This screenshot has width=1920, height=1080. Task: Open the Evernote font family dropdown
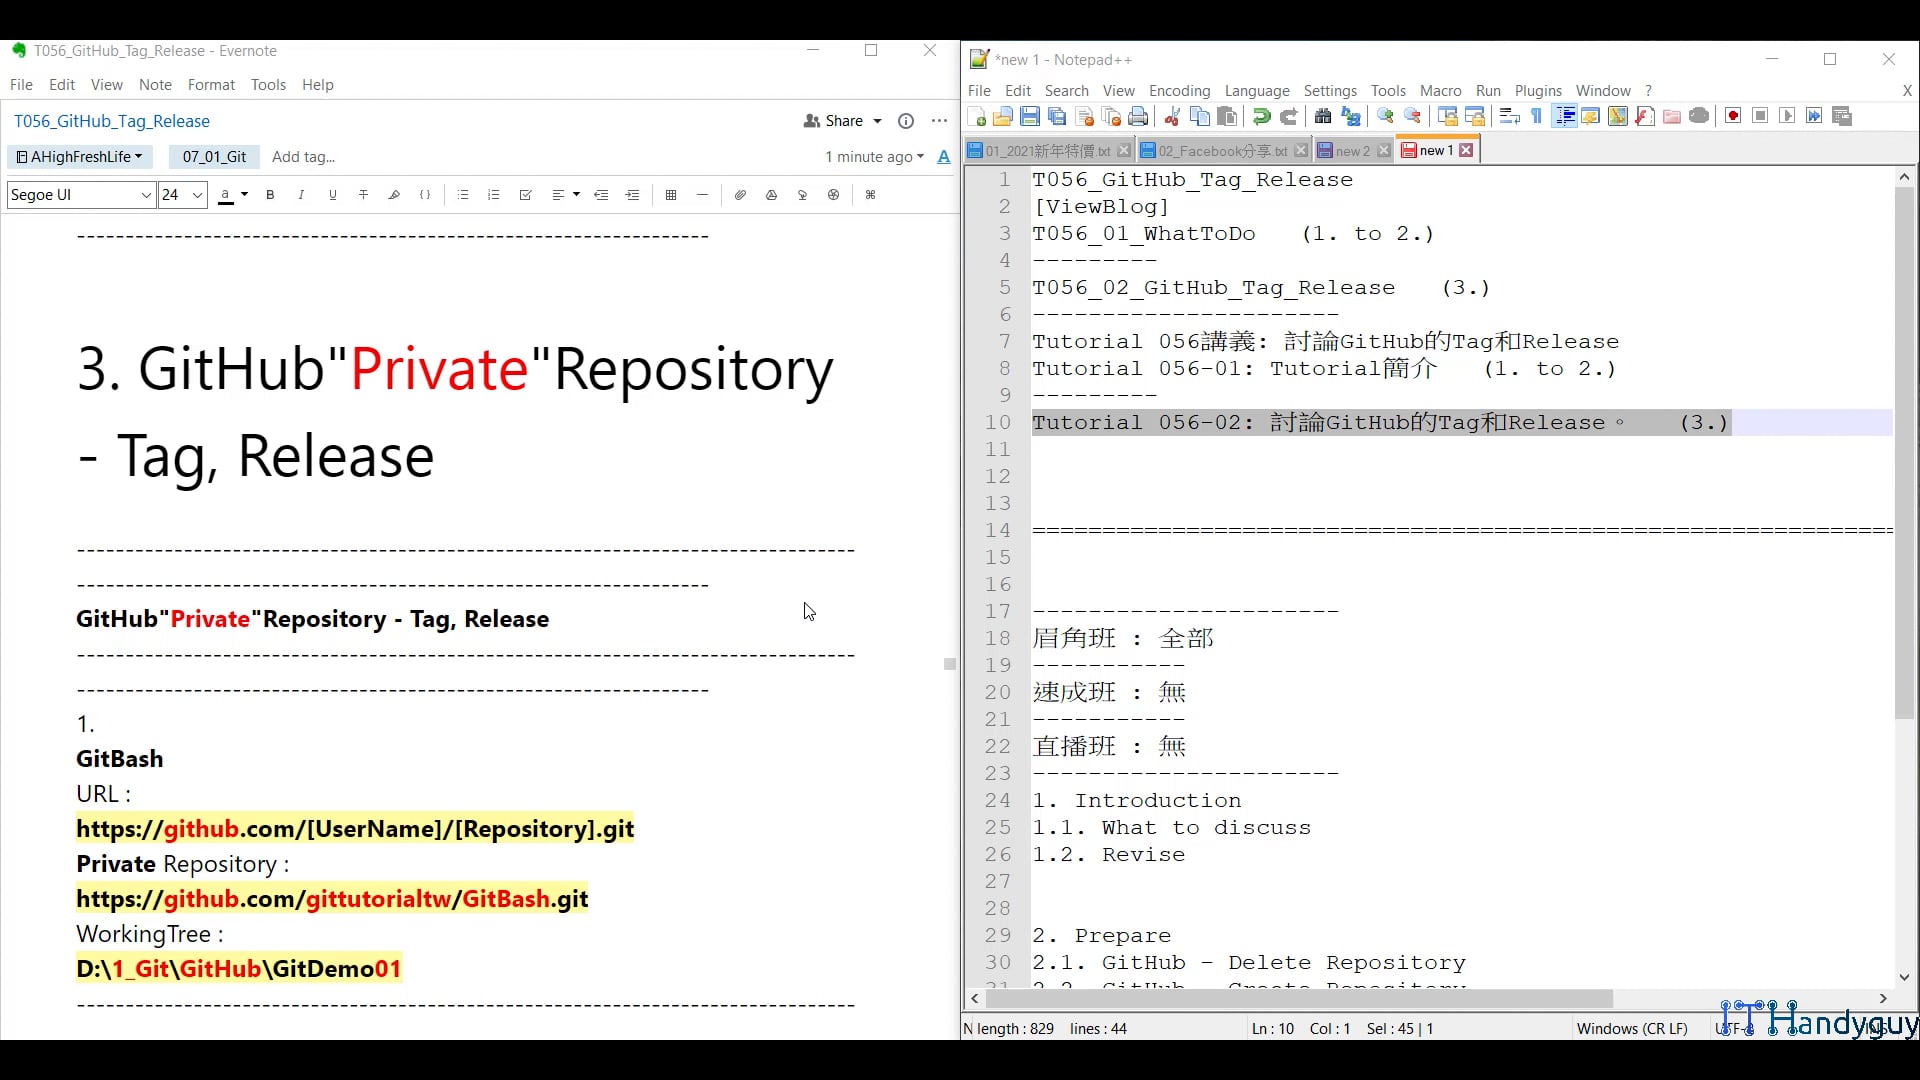pos(78,195)
